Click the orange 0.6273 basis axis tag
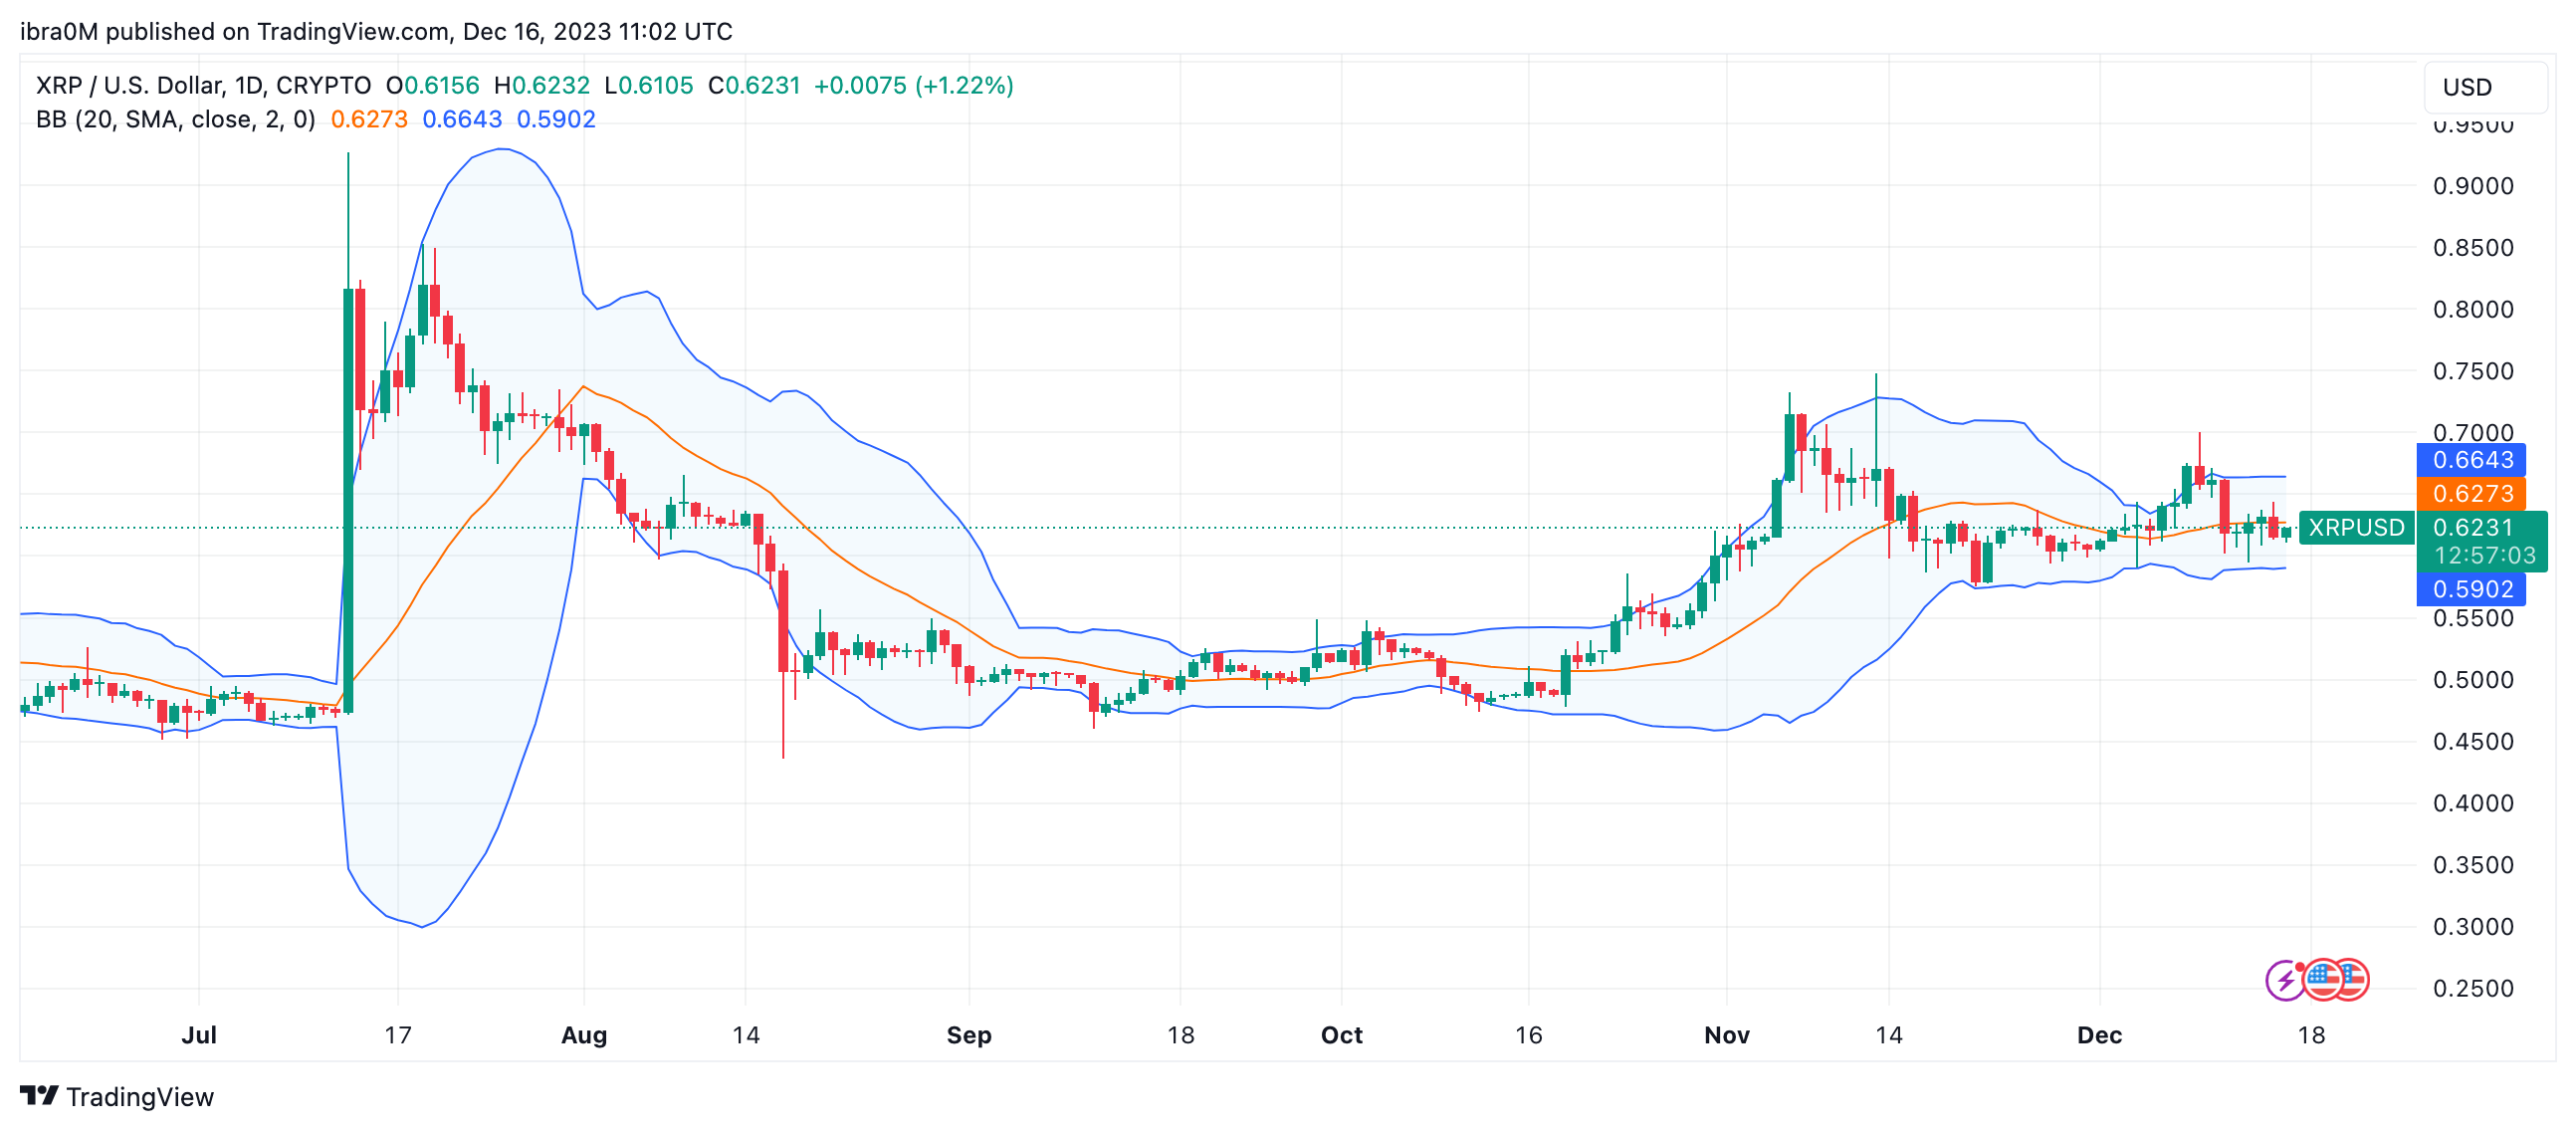This screenshot has width=2576, height=1131. tap(2471, 494)
